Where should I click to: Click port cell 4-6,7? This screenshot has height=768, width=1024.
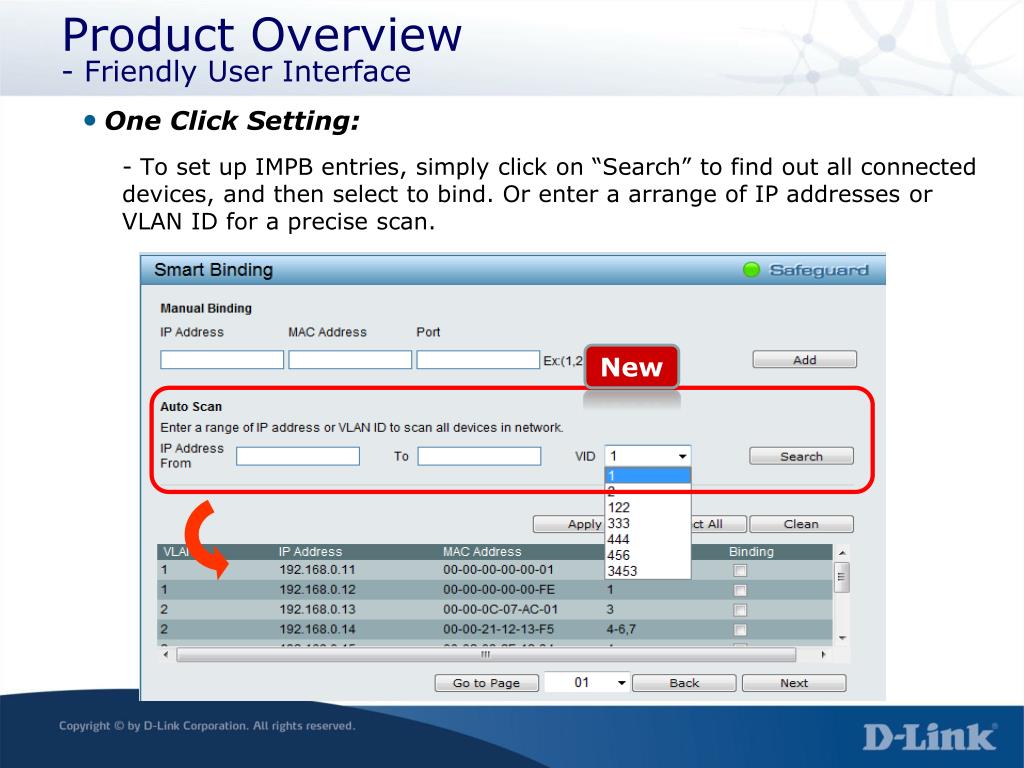tap(621, 630)
